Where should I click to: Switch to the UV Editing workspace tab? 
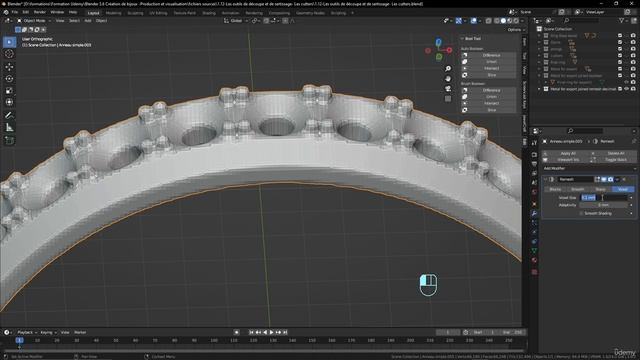point(158,13)
